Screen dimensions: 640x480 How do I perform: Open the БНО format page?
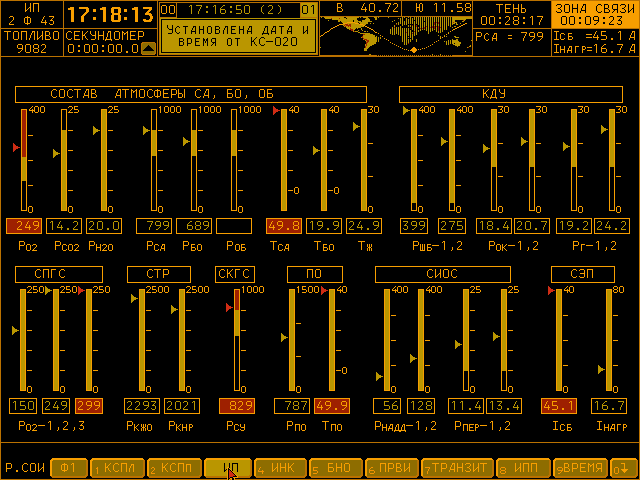(335, 467)
